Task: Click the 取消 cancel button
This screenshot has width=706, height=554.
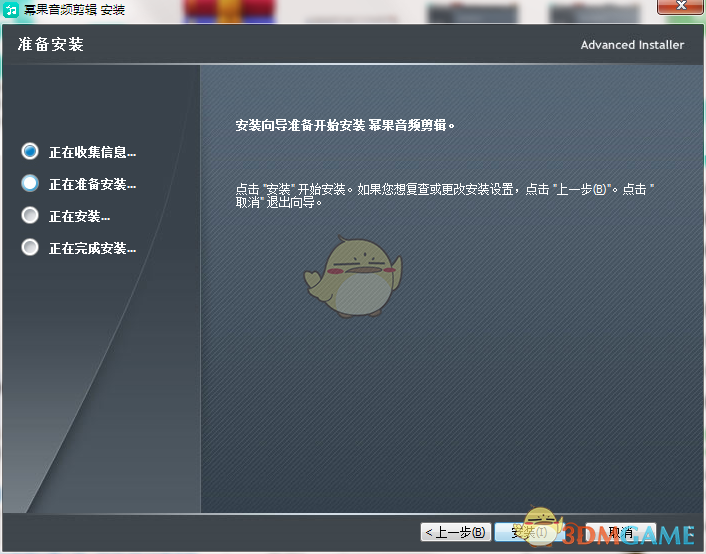Action: coord(621,532)
